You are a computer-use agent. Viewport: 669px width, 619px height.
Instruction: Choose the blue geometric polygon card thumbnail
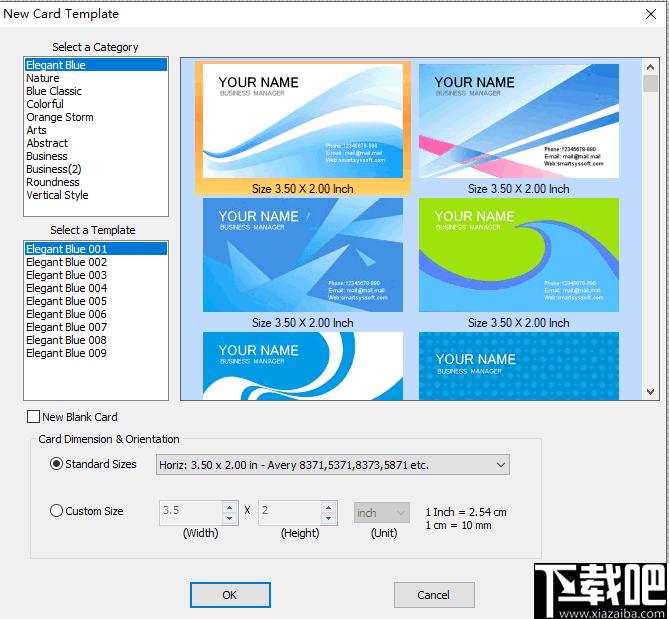coord(303,255)
